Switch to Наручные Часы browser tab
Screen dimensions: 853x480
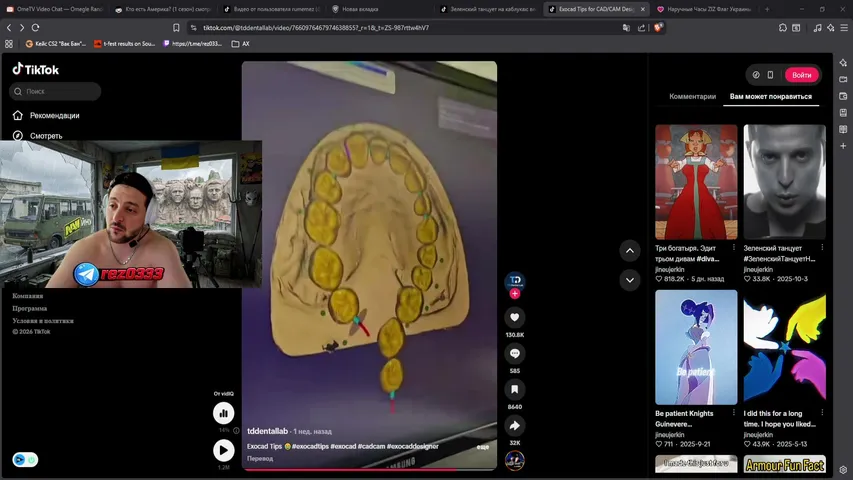click(704, 9)
